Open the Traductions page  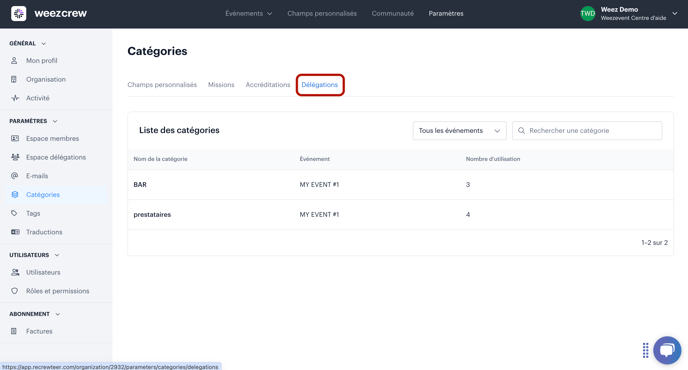click(x=44, y=232)
